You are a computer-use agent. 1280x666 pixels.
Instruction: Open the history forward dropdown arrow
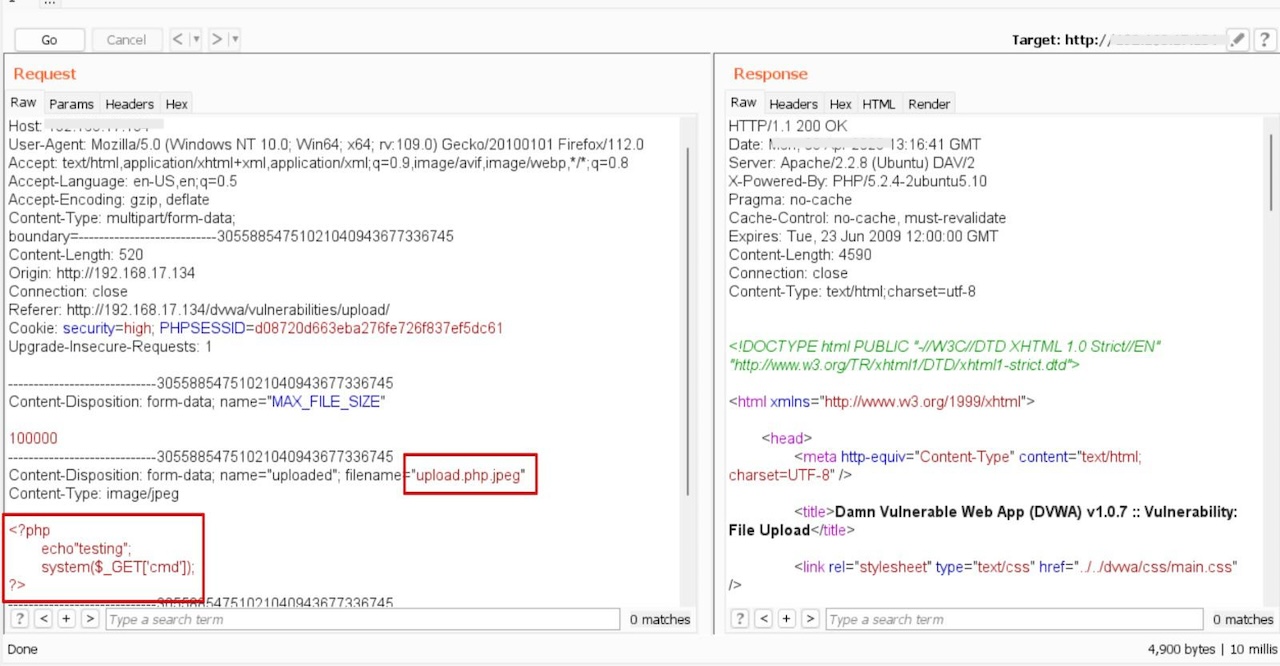pyautogui.click(x=235, y=40)
